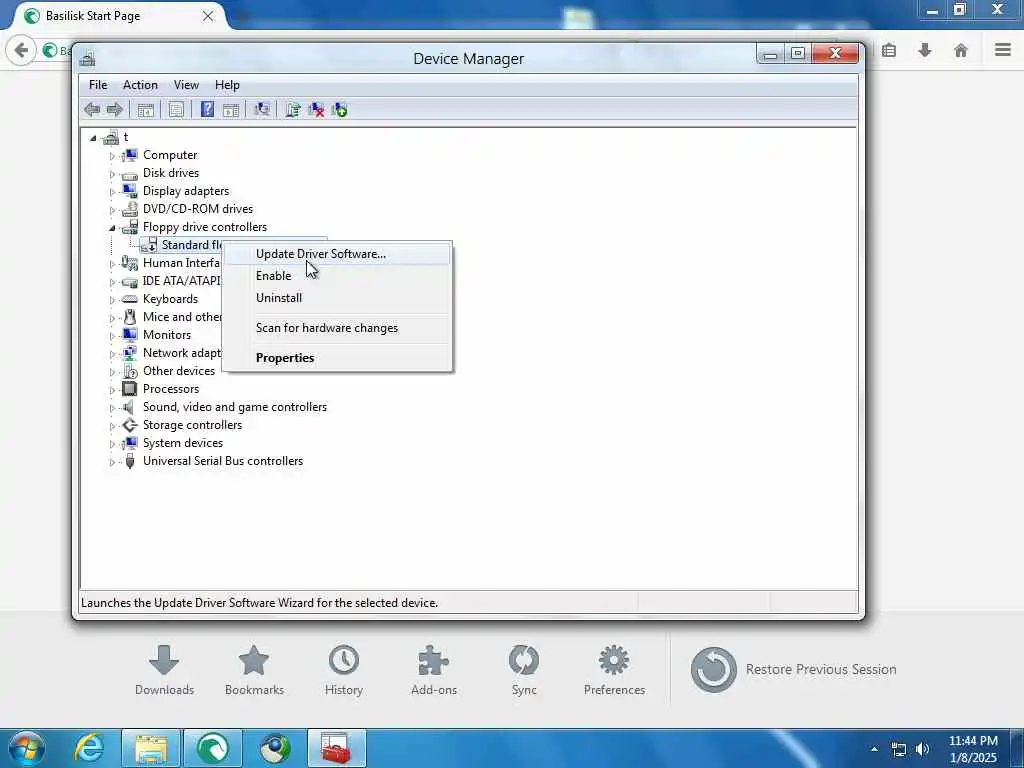
Task: Select the Processors tree label
Action: coord(171,389)
